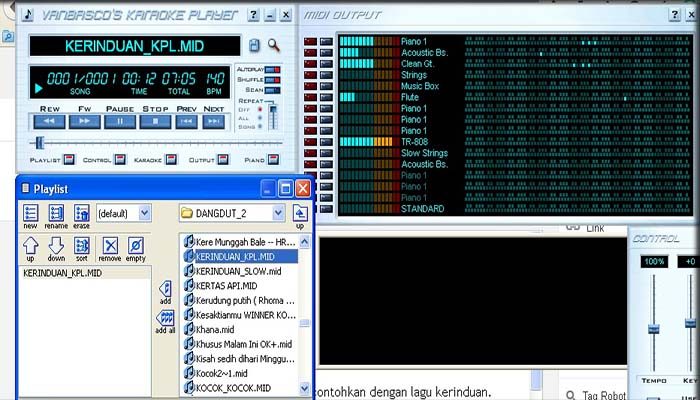Toggle the Piano window button
The width and height of the screenshot is (700, 400).
(x=274, y=159)
